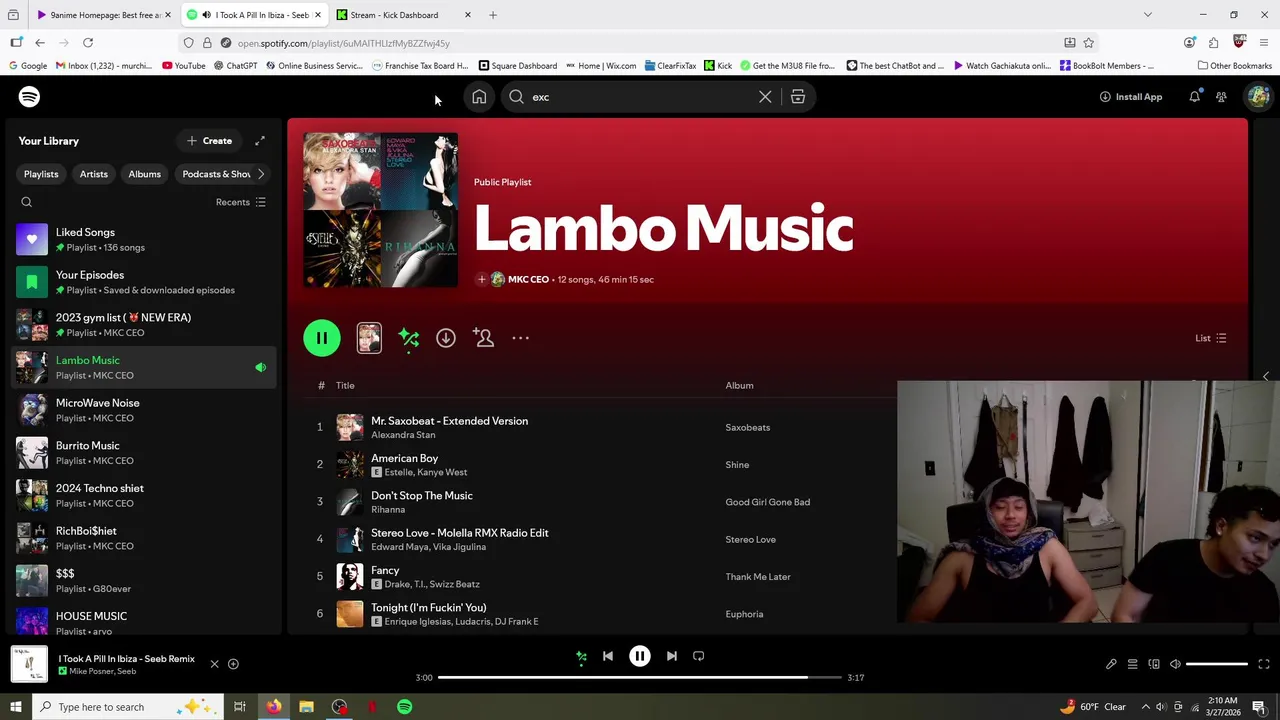Open RichBoi$hiet playlist
The width and height of the screenshot is (1280, 720).
tap(142, 538)
